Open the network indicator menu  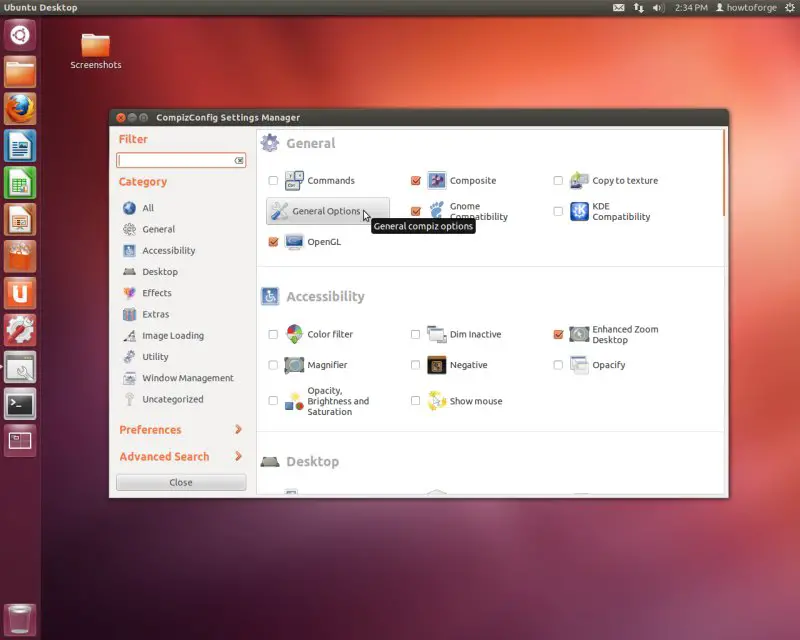(638, 8)
